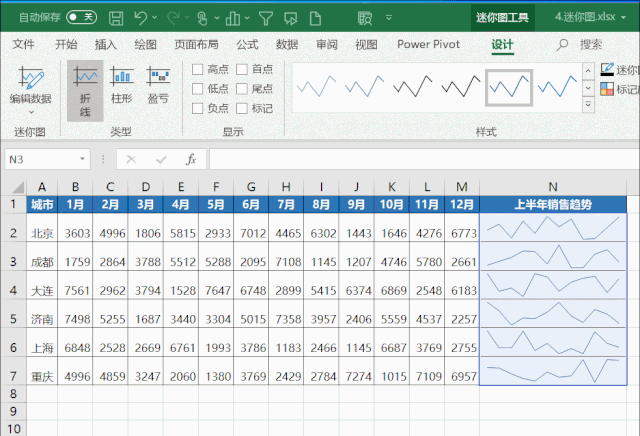The width and height of the screenshot is (640, 436).
Task: Click the filter funnel icon
Action: click(x=266, y=18)
